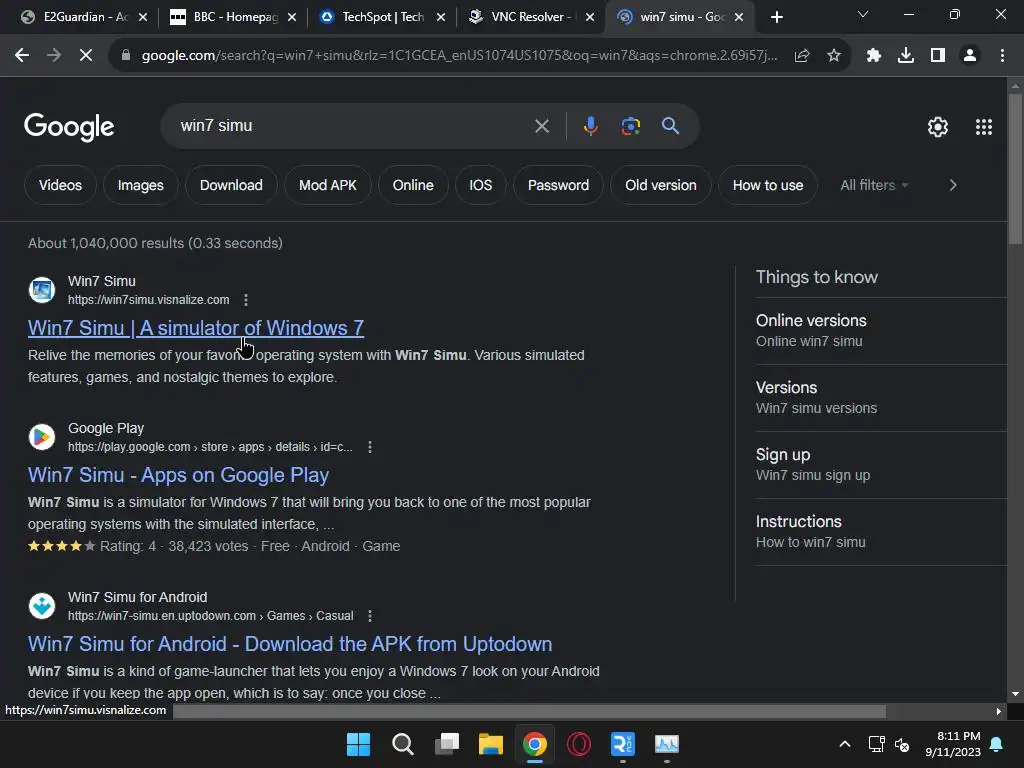Launch Opera from the taskbar
This screenshot has width=1024, height=768.
tap(579, 744)
